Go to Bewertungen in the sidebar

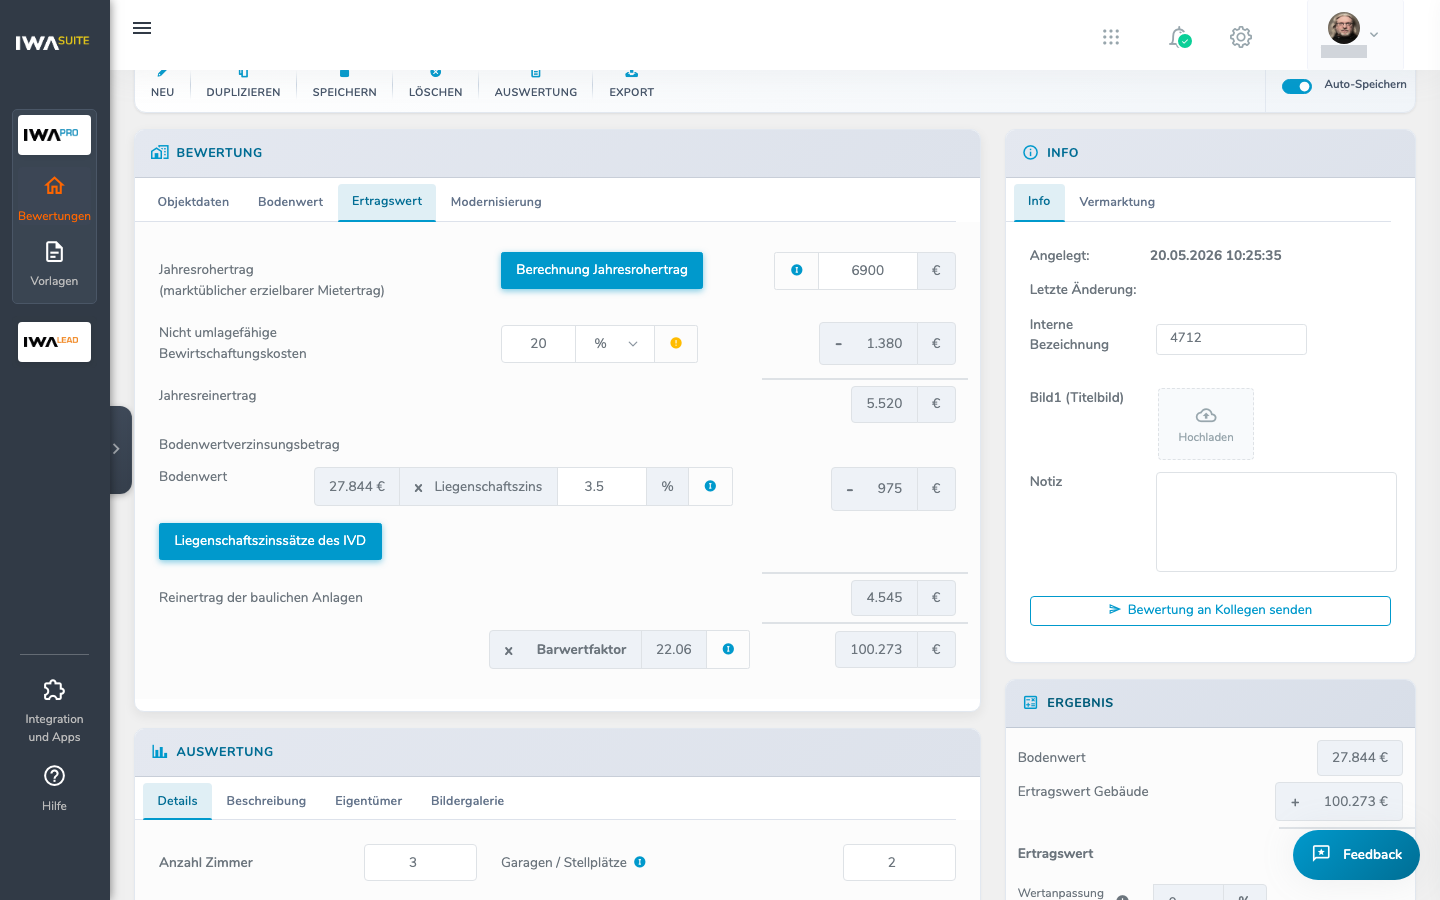[54, 199]
